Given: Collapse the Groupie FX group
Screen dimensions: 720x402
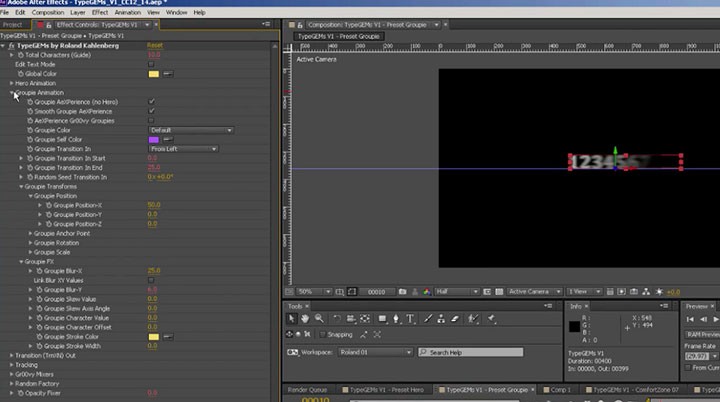Looking at the screenshot, I should coord(21,261).
